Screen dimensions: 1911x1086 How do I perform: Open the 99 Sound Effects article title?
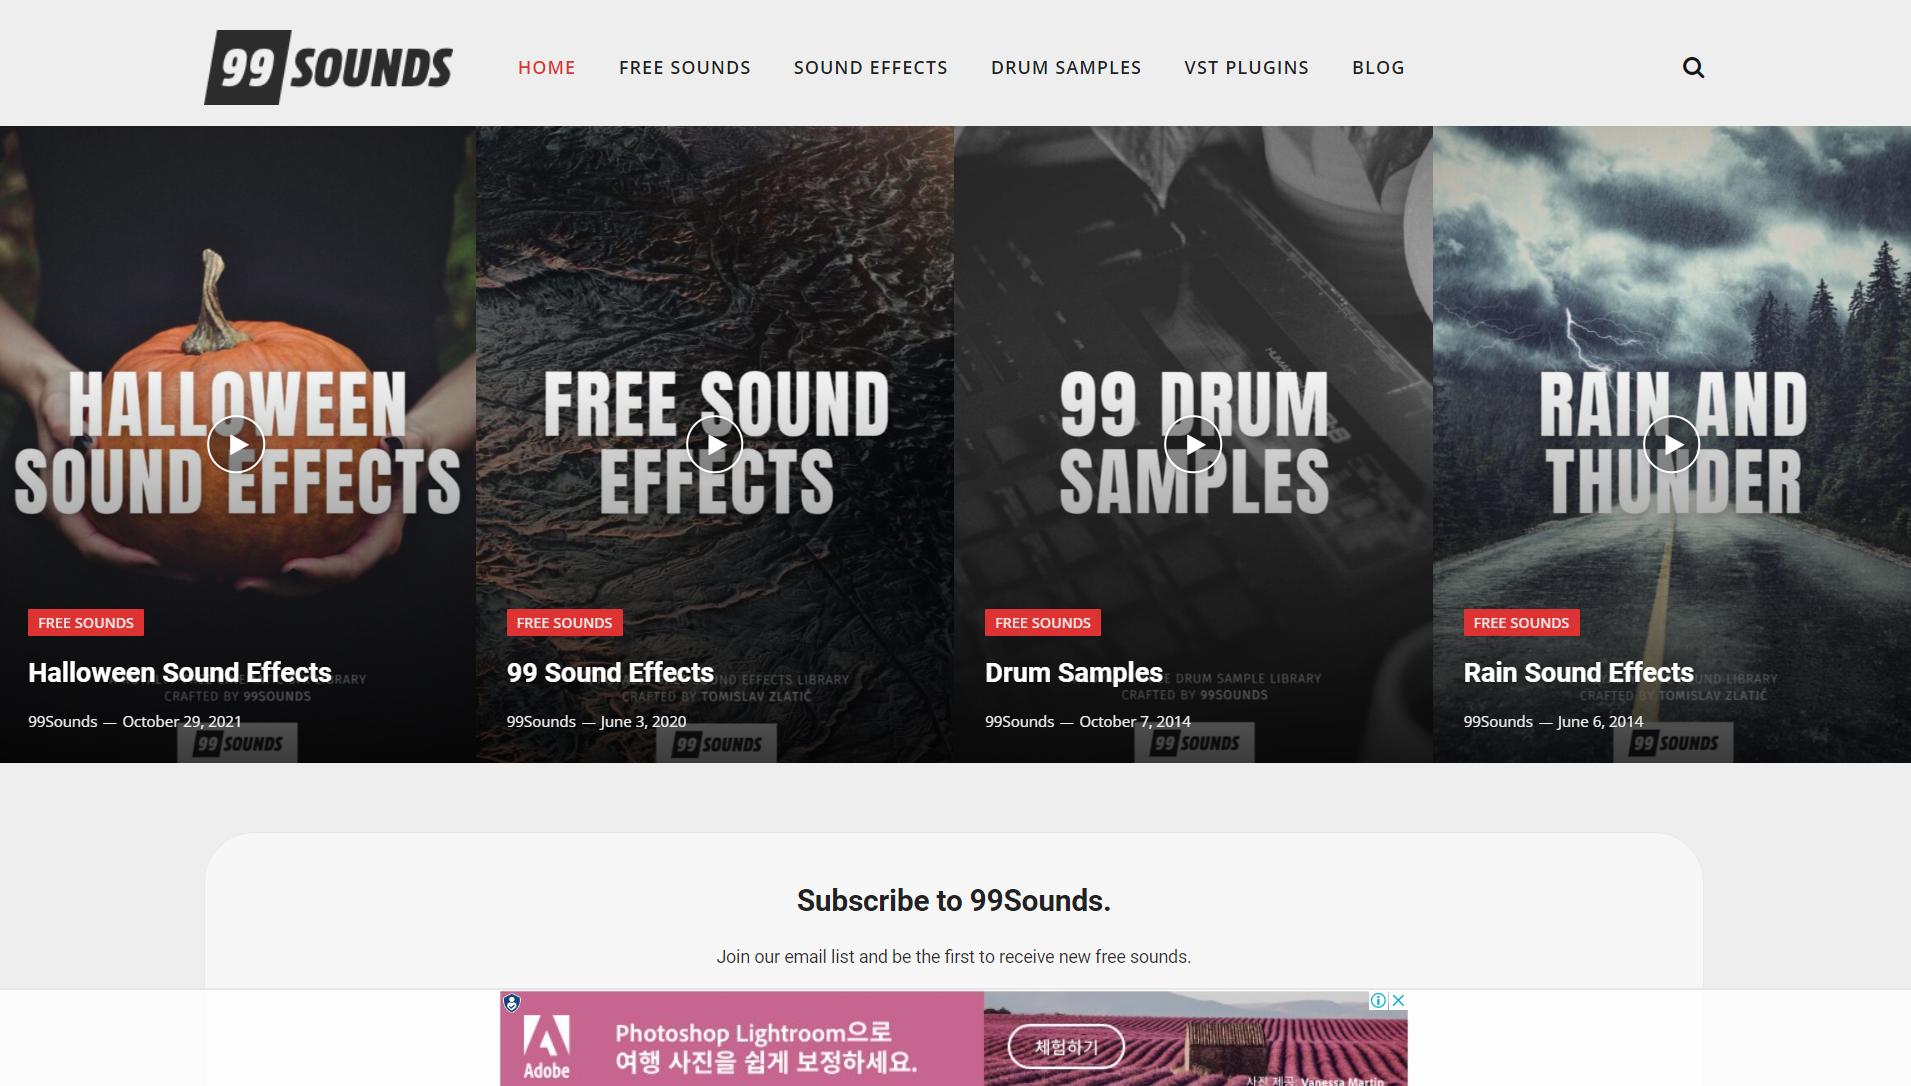coord(610,673)
